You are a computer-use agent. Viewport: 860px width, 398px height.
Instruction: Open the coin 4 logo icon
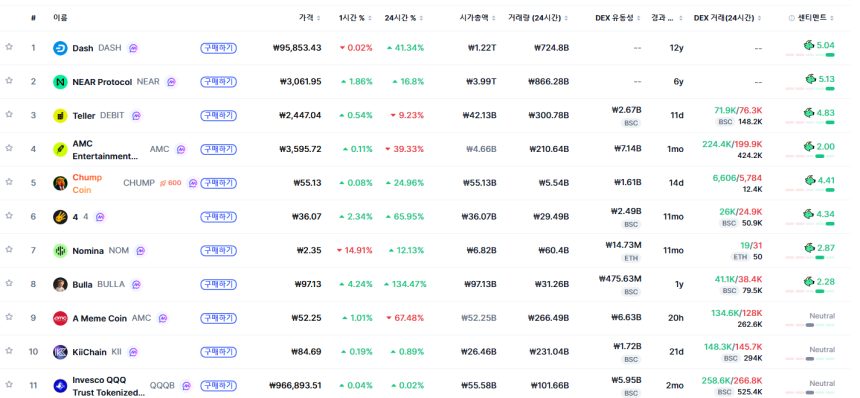60,217
